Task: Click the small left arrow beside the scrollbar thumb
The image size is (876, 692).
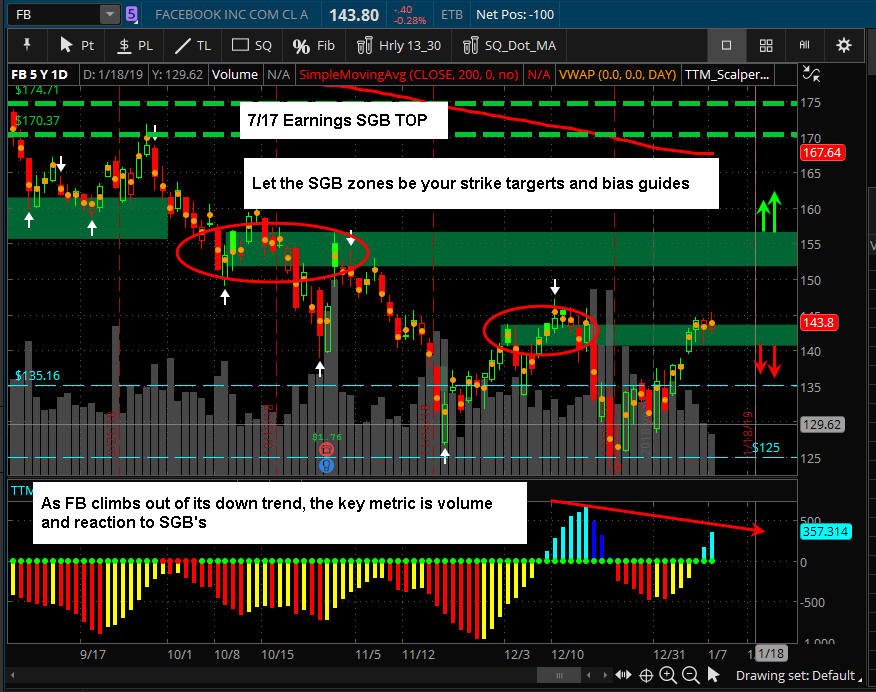Action: 588,675
